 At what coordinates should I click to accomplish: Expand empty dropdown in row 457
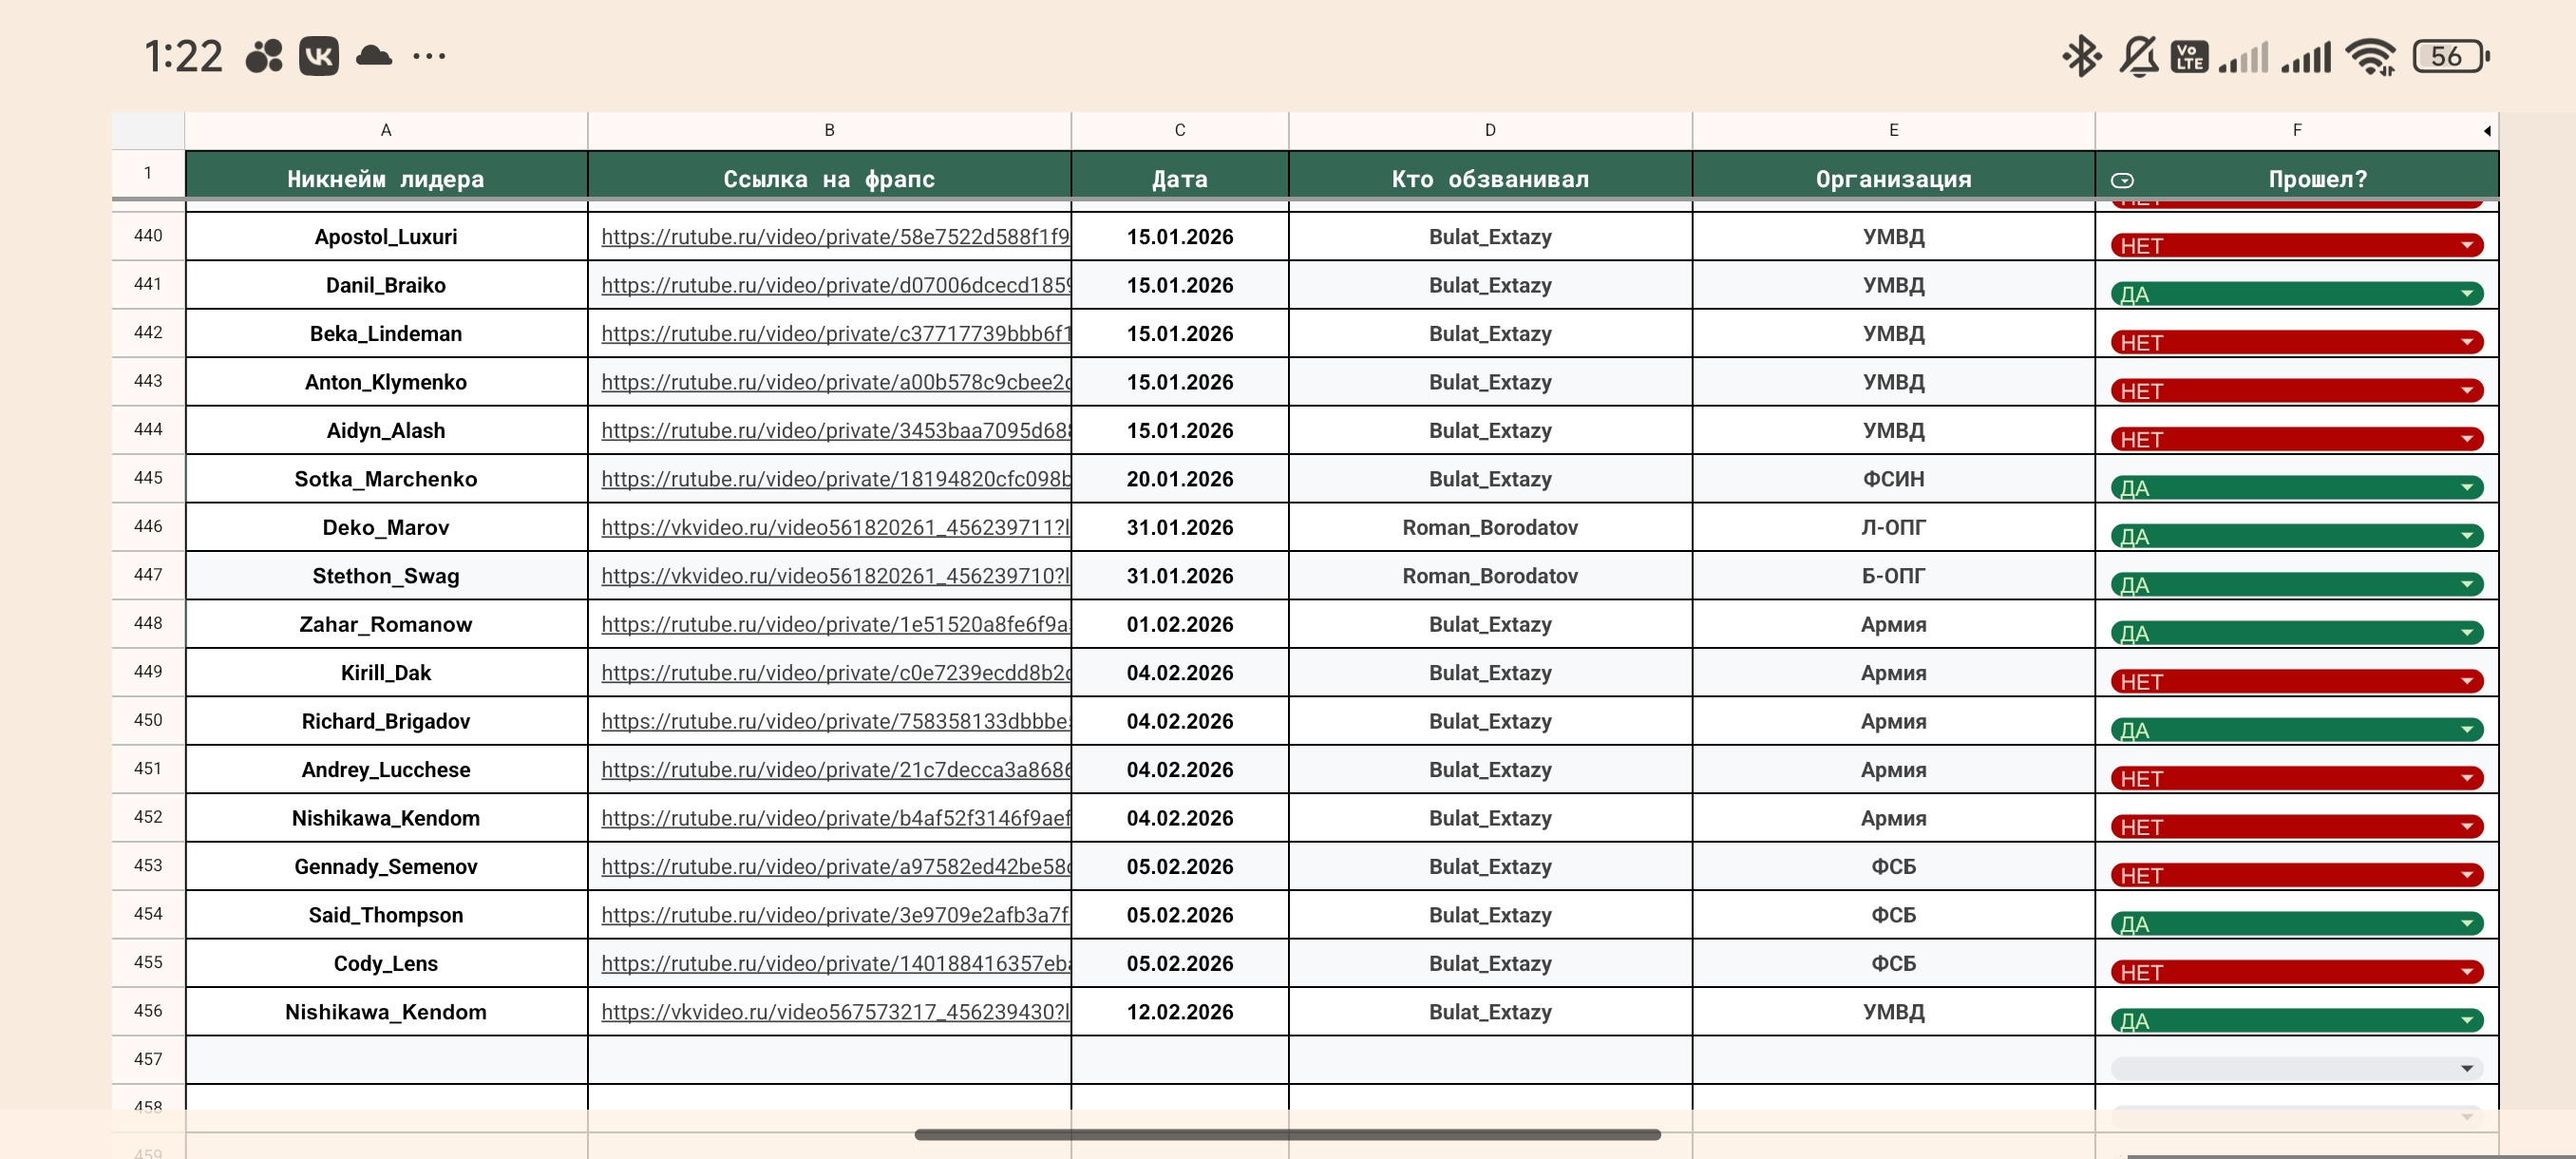(x=2466, y=1068)
